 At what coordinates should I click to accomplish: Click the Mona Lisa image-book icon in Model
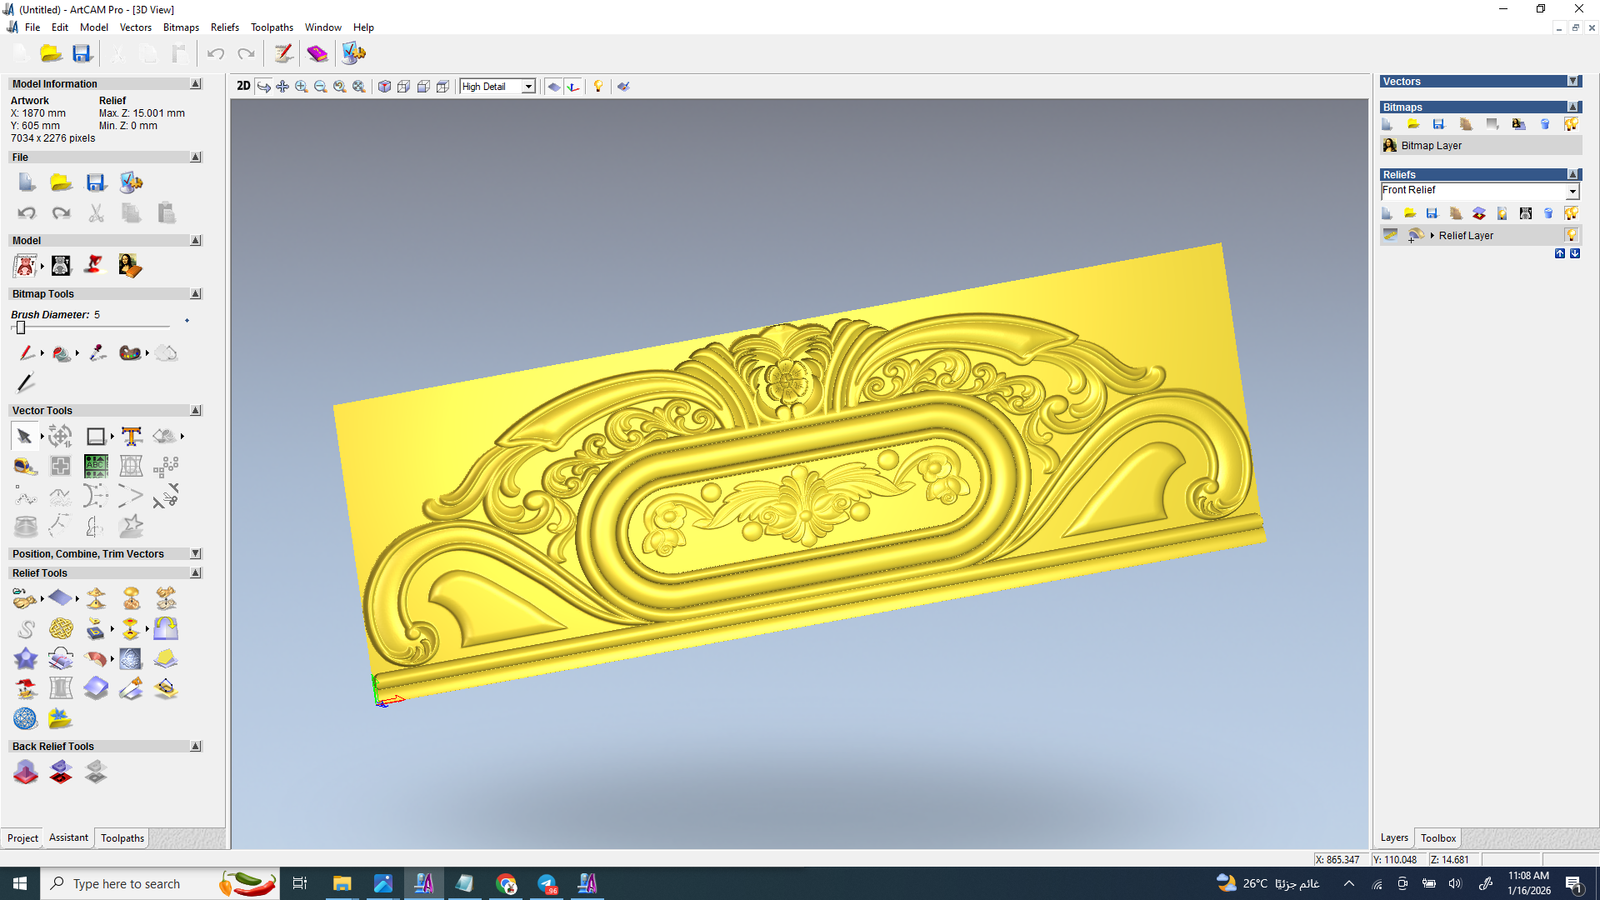129,265
